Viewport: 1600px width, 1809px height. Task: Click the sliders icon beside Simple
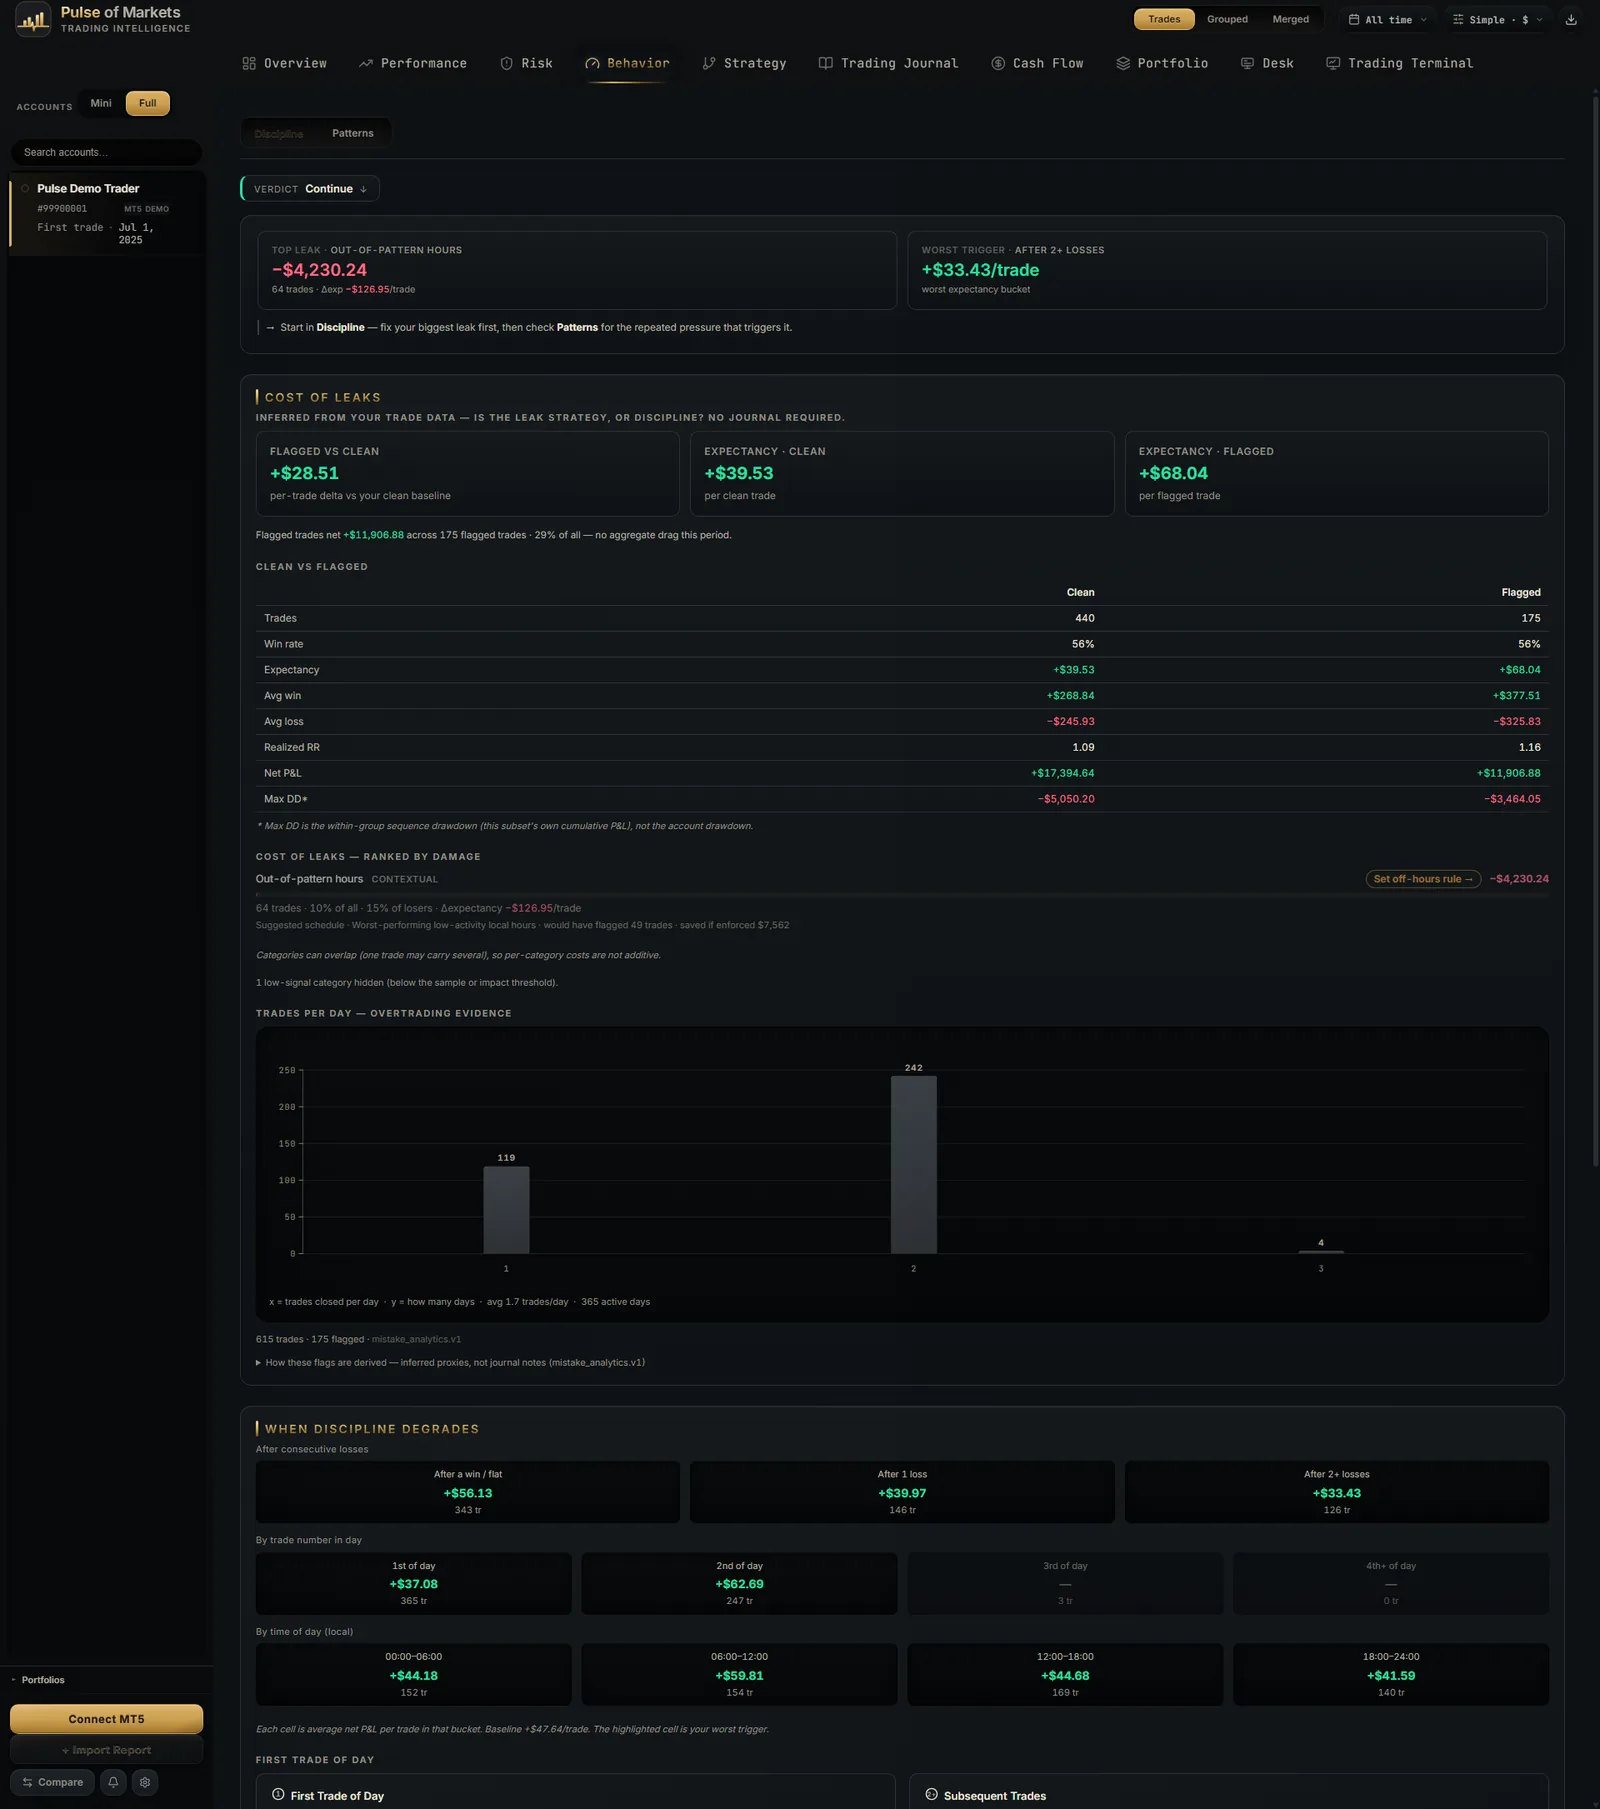click(1458, 20)
